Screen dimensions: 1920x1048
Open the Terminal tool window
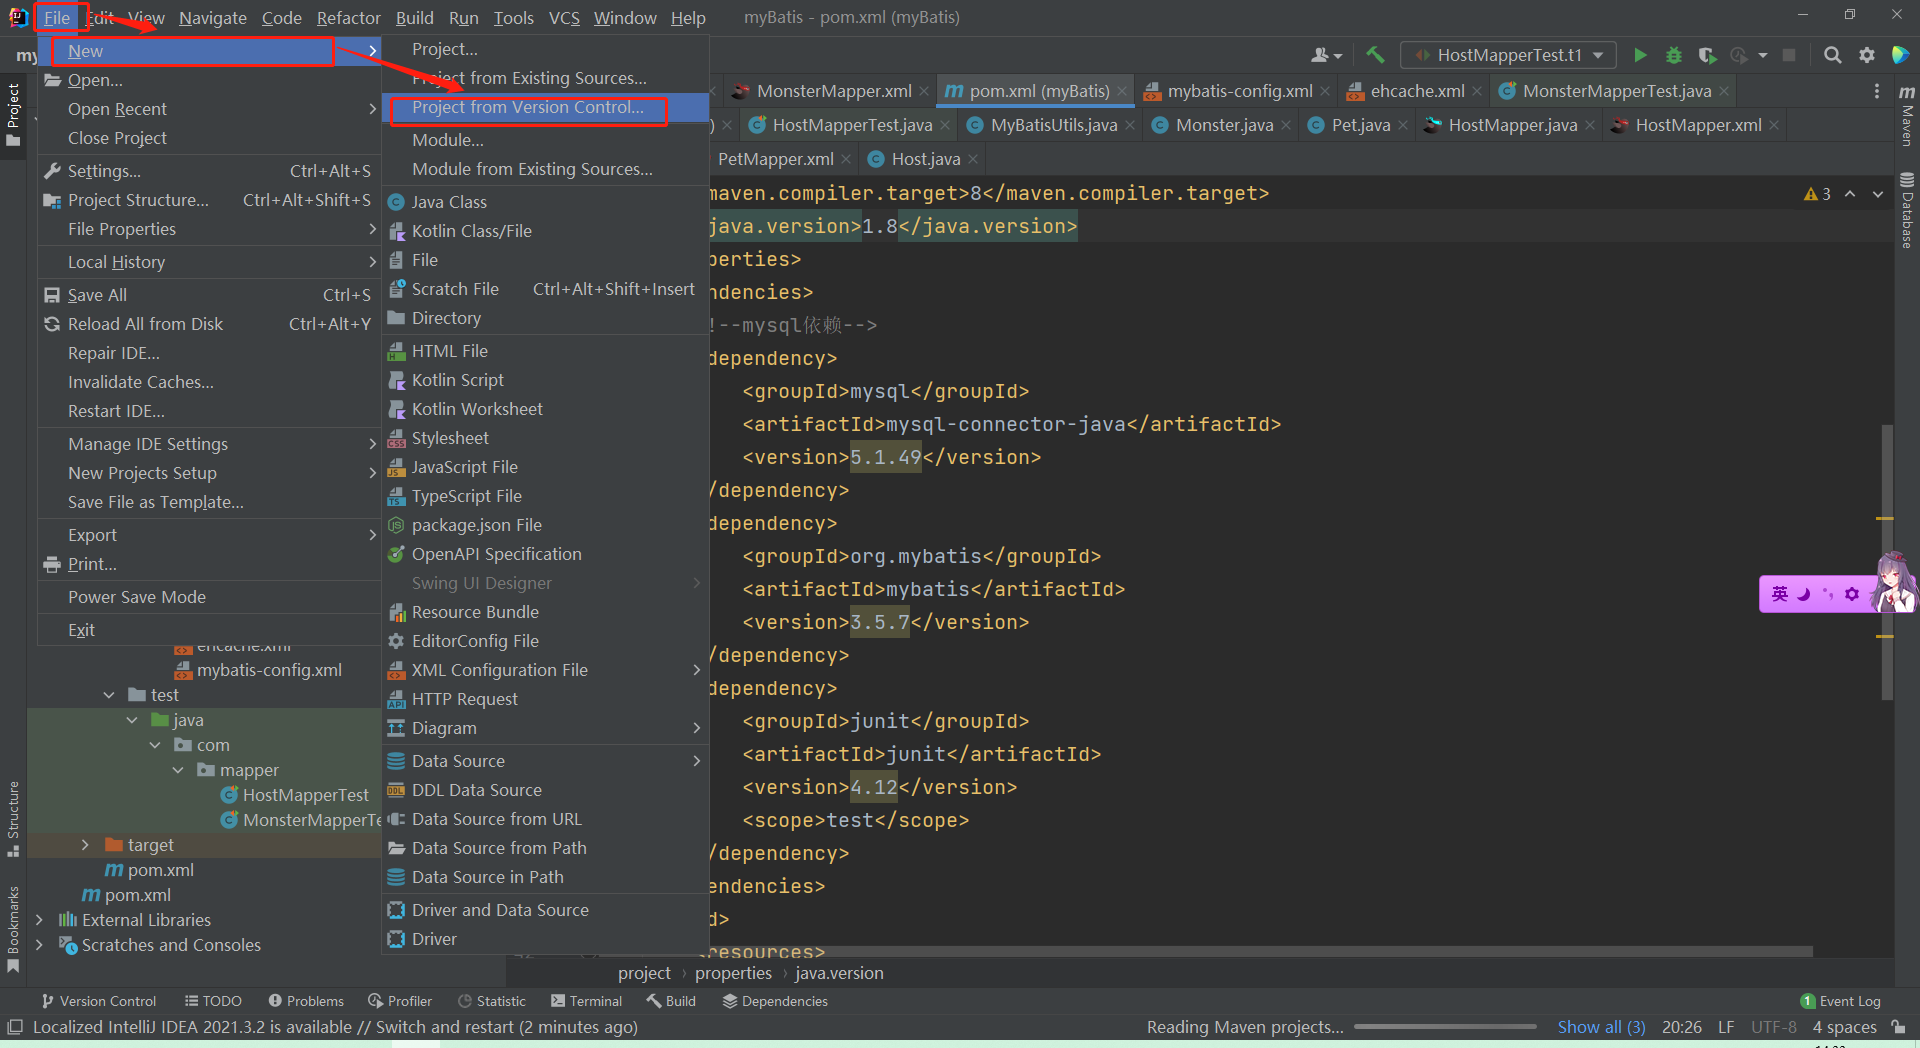pos(587,1001)
